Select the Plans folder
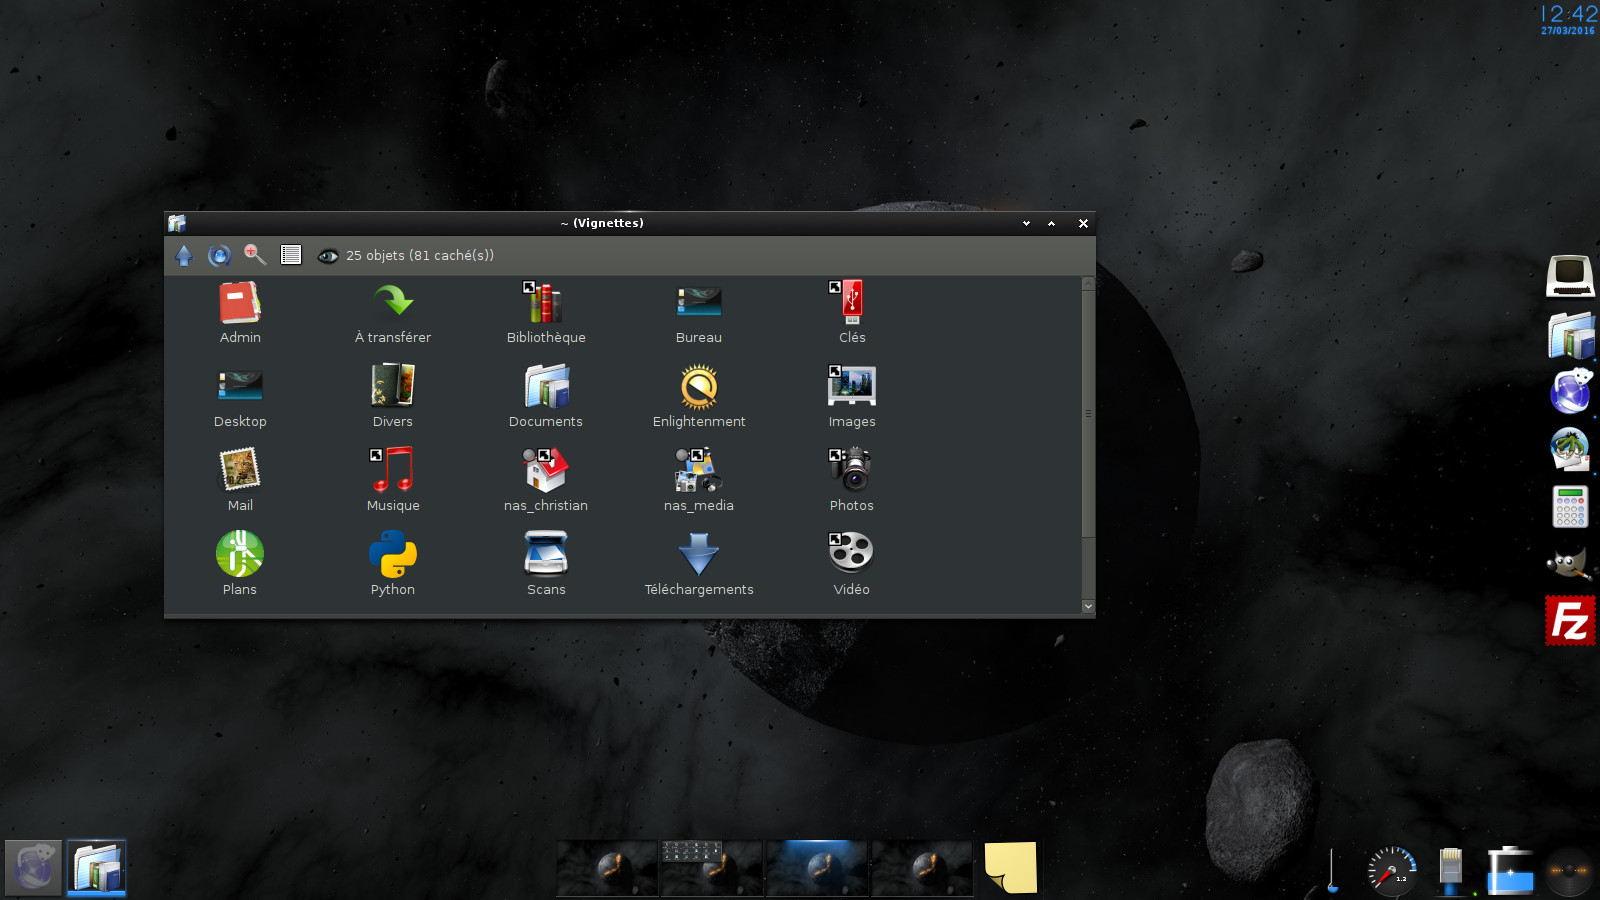Viewport: 1600px width, 900px height. tap(240, 565)
